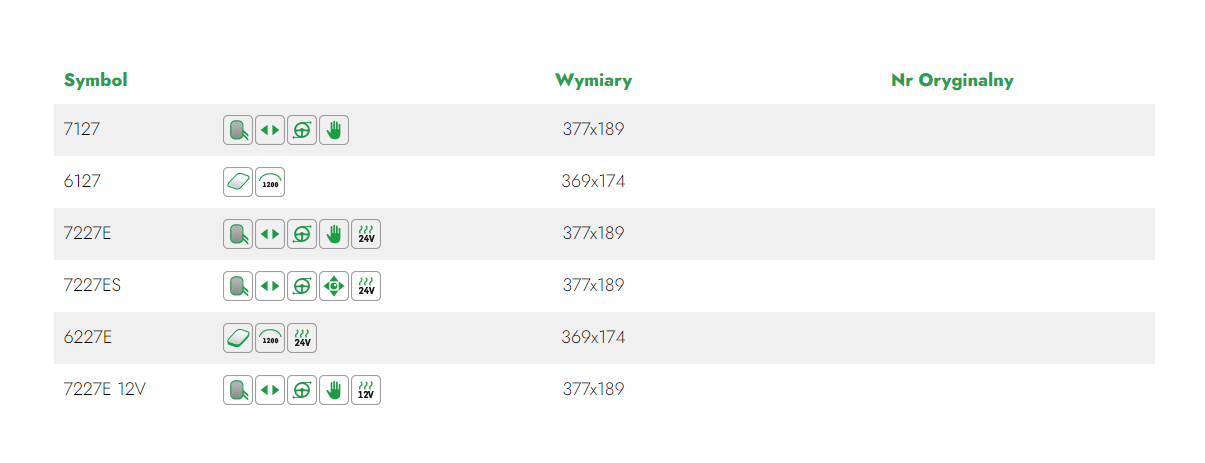Viewport: 1205px width, 463px height.
Task: Click the hand icon in row 7227E 12V
Action: point(334,390)
